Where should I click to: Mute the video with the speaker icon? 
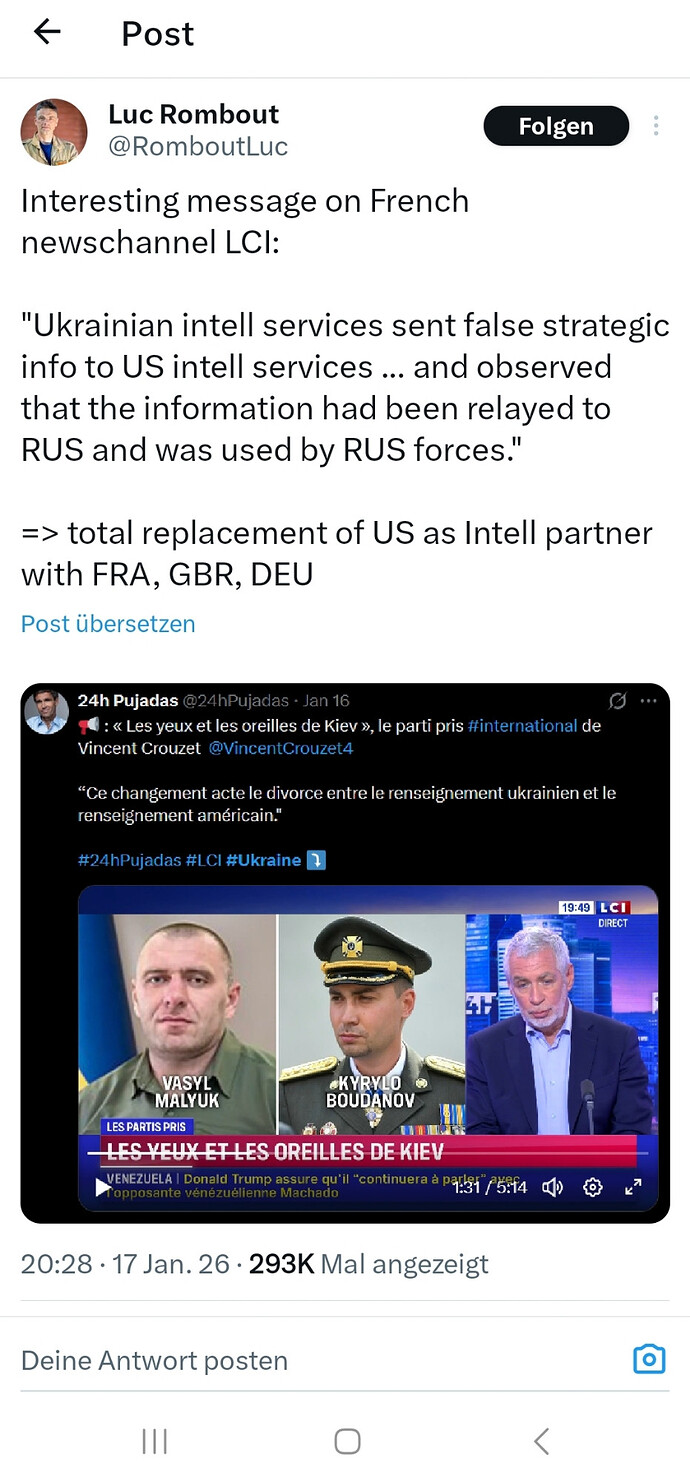click(x=552, y=1187)
